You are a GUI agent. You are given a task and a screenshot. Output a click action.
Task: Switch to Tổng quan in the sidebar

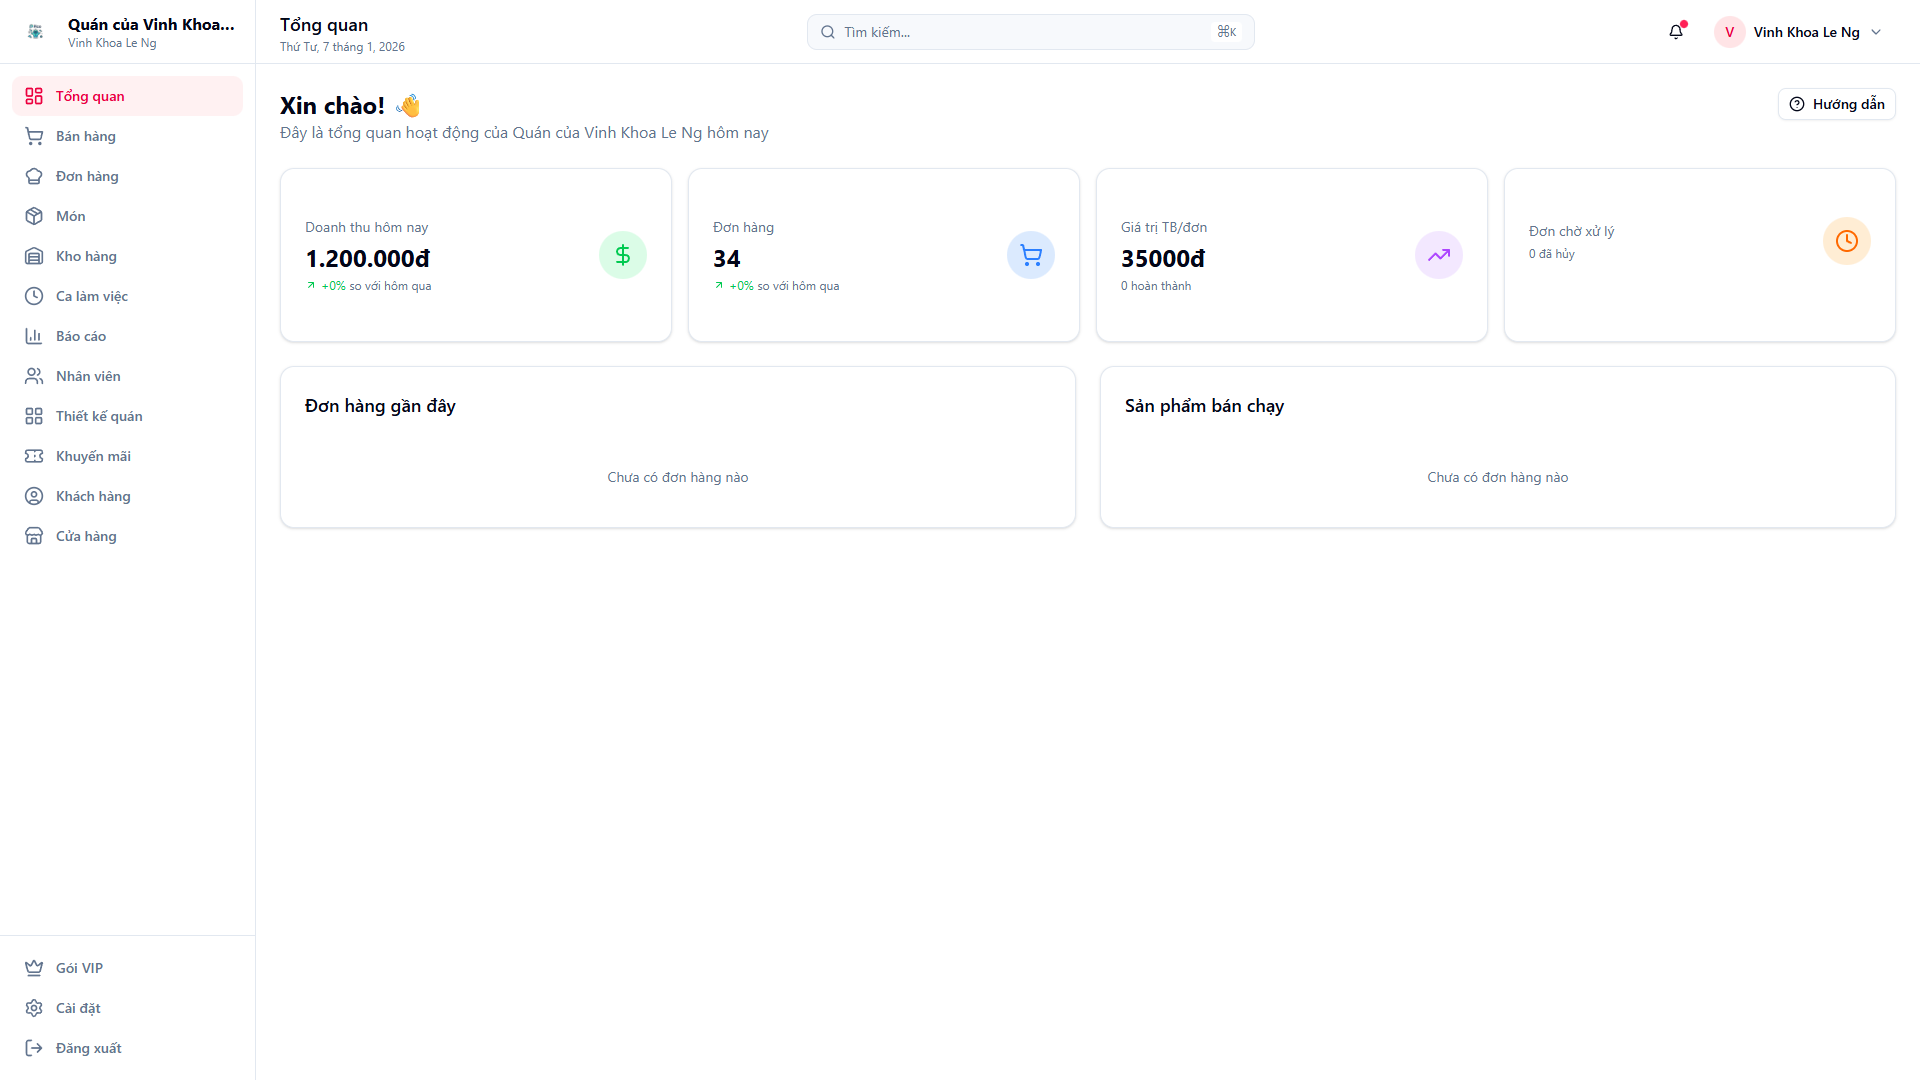[x=89, y=96]
